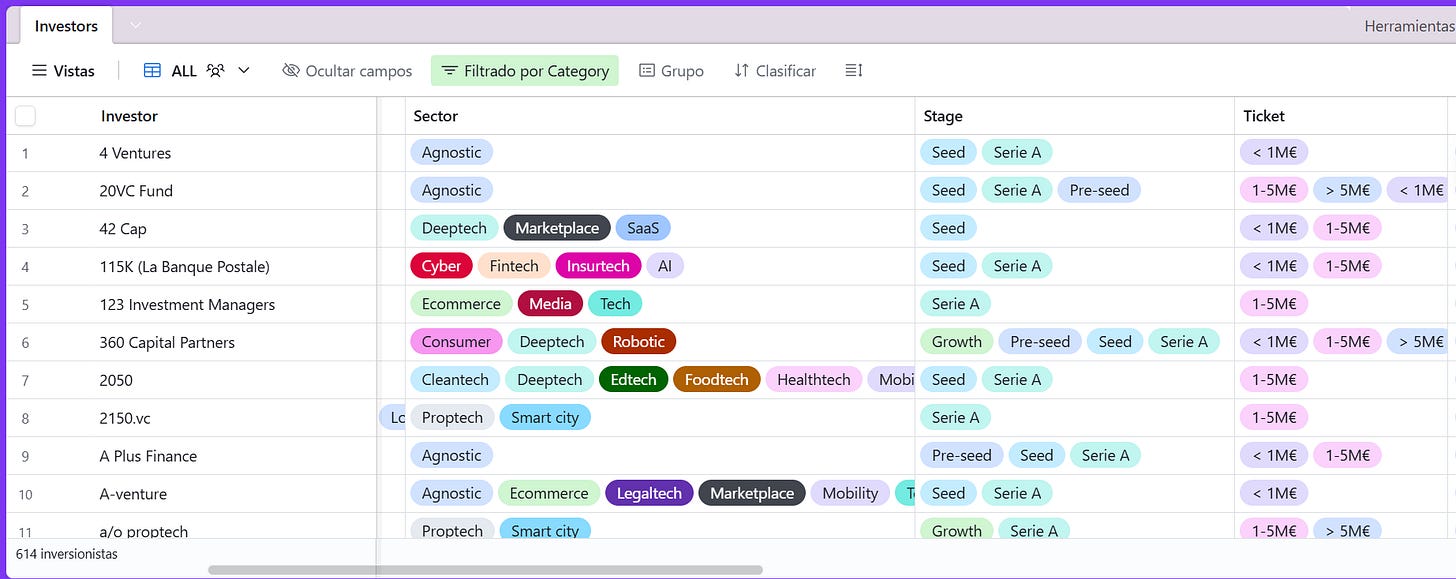Screen dimensions: 1456x579
Task: Click the Cyber sector tag
Action: 441,266
